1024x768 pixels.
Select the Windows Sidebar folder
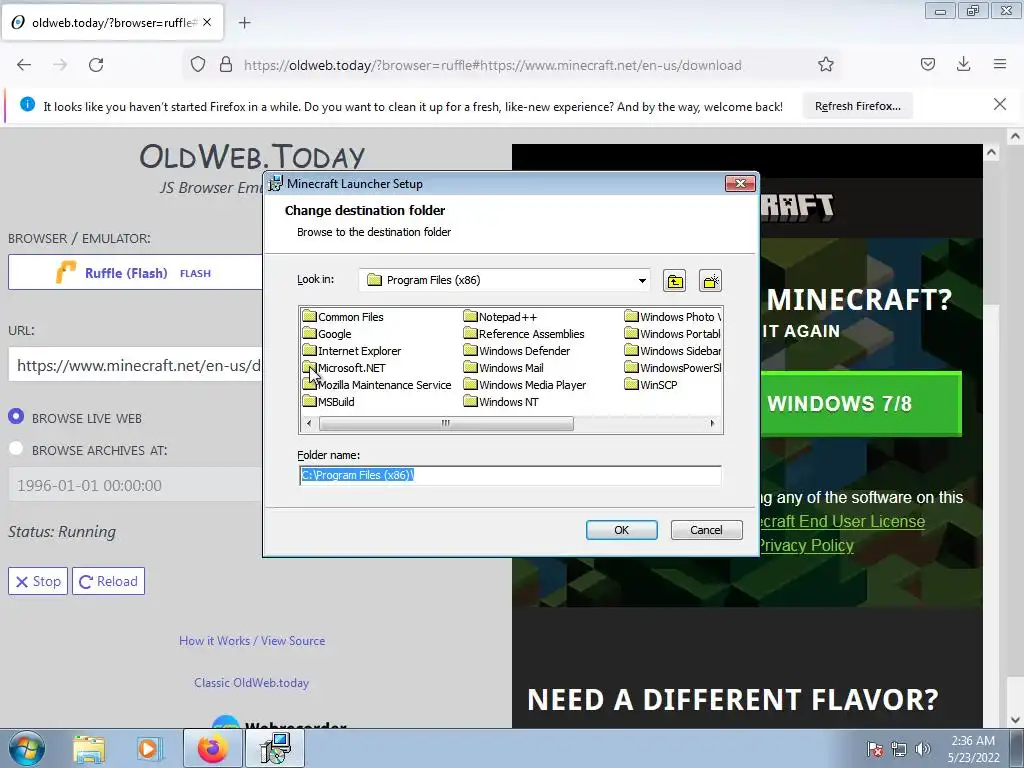(x=673, y=351)
